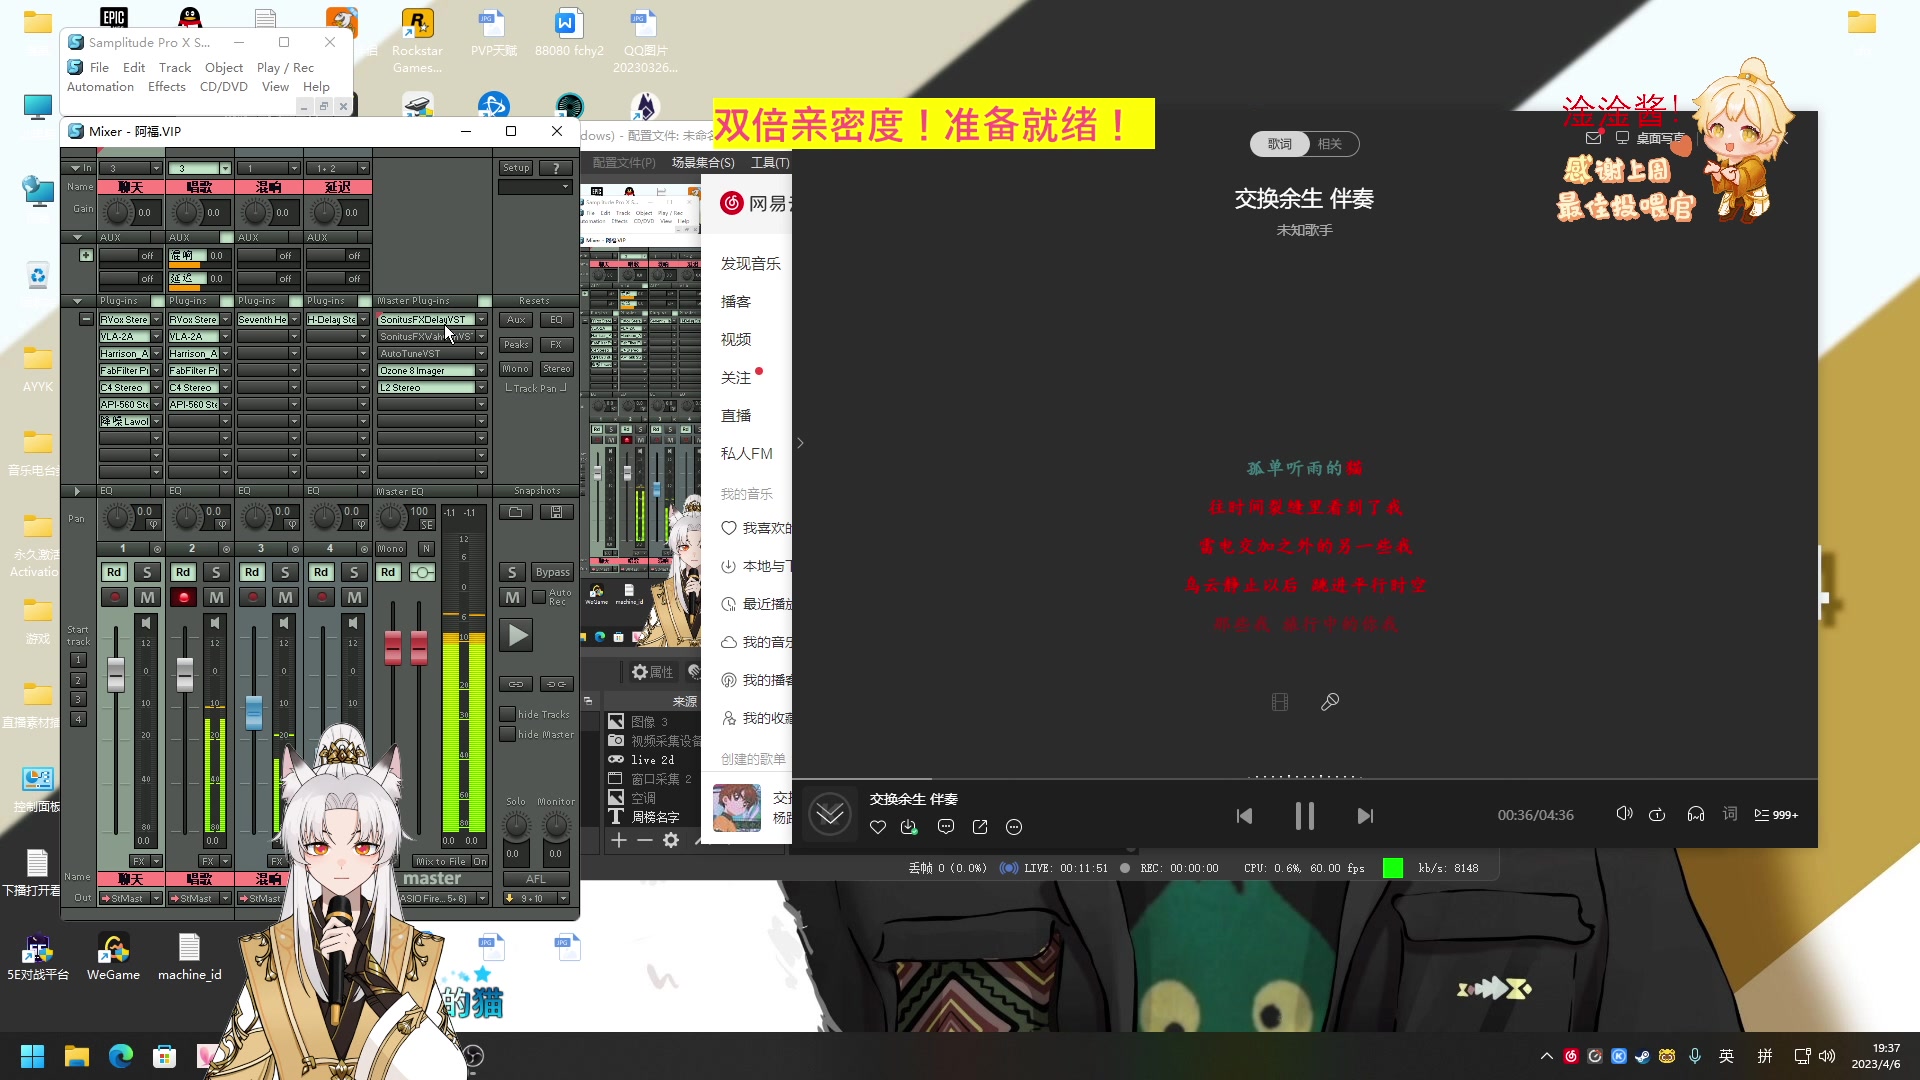Image resolution: width=1920 pixels, height=1080 pixels.
Task: Disarm record on channel 2
Action: click(183, 597)
